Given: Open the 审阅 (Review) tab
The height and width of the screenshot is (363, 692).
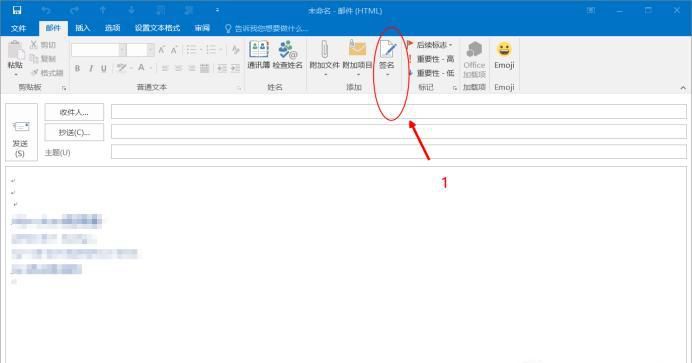Looking at the screenshot, I should [x=202, y=28].
